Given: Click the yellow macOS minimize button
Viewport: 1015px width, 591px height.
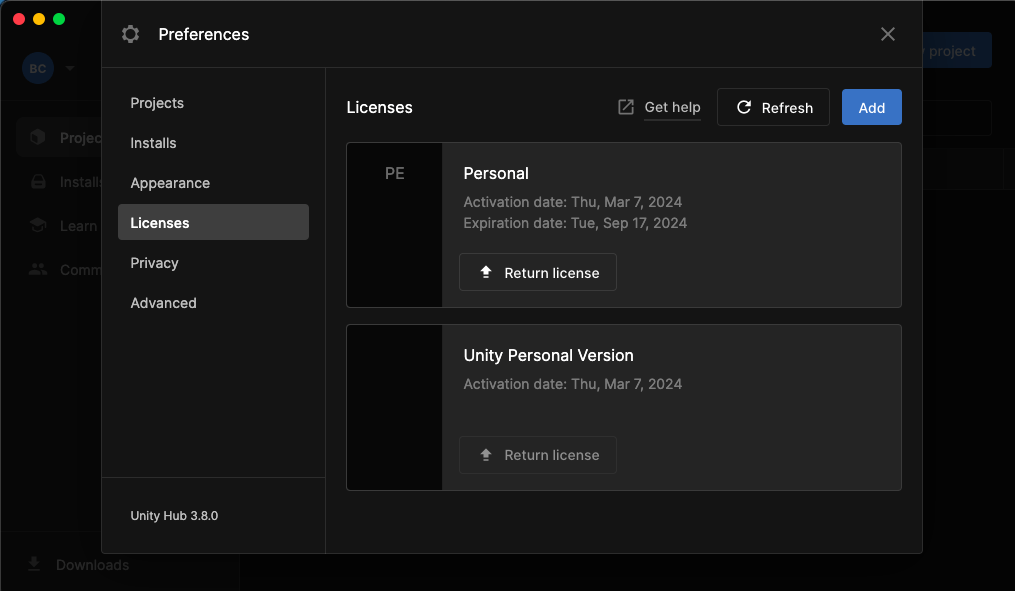Looking at the screenshot, I should pyautogui.click(x=39, y=19).
